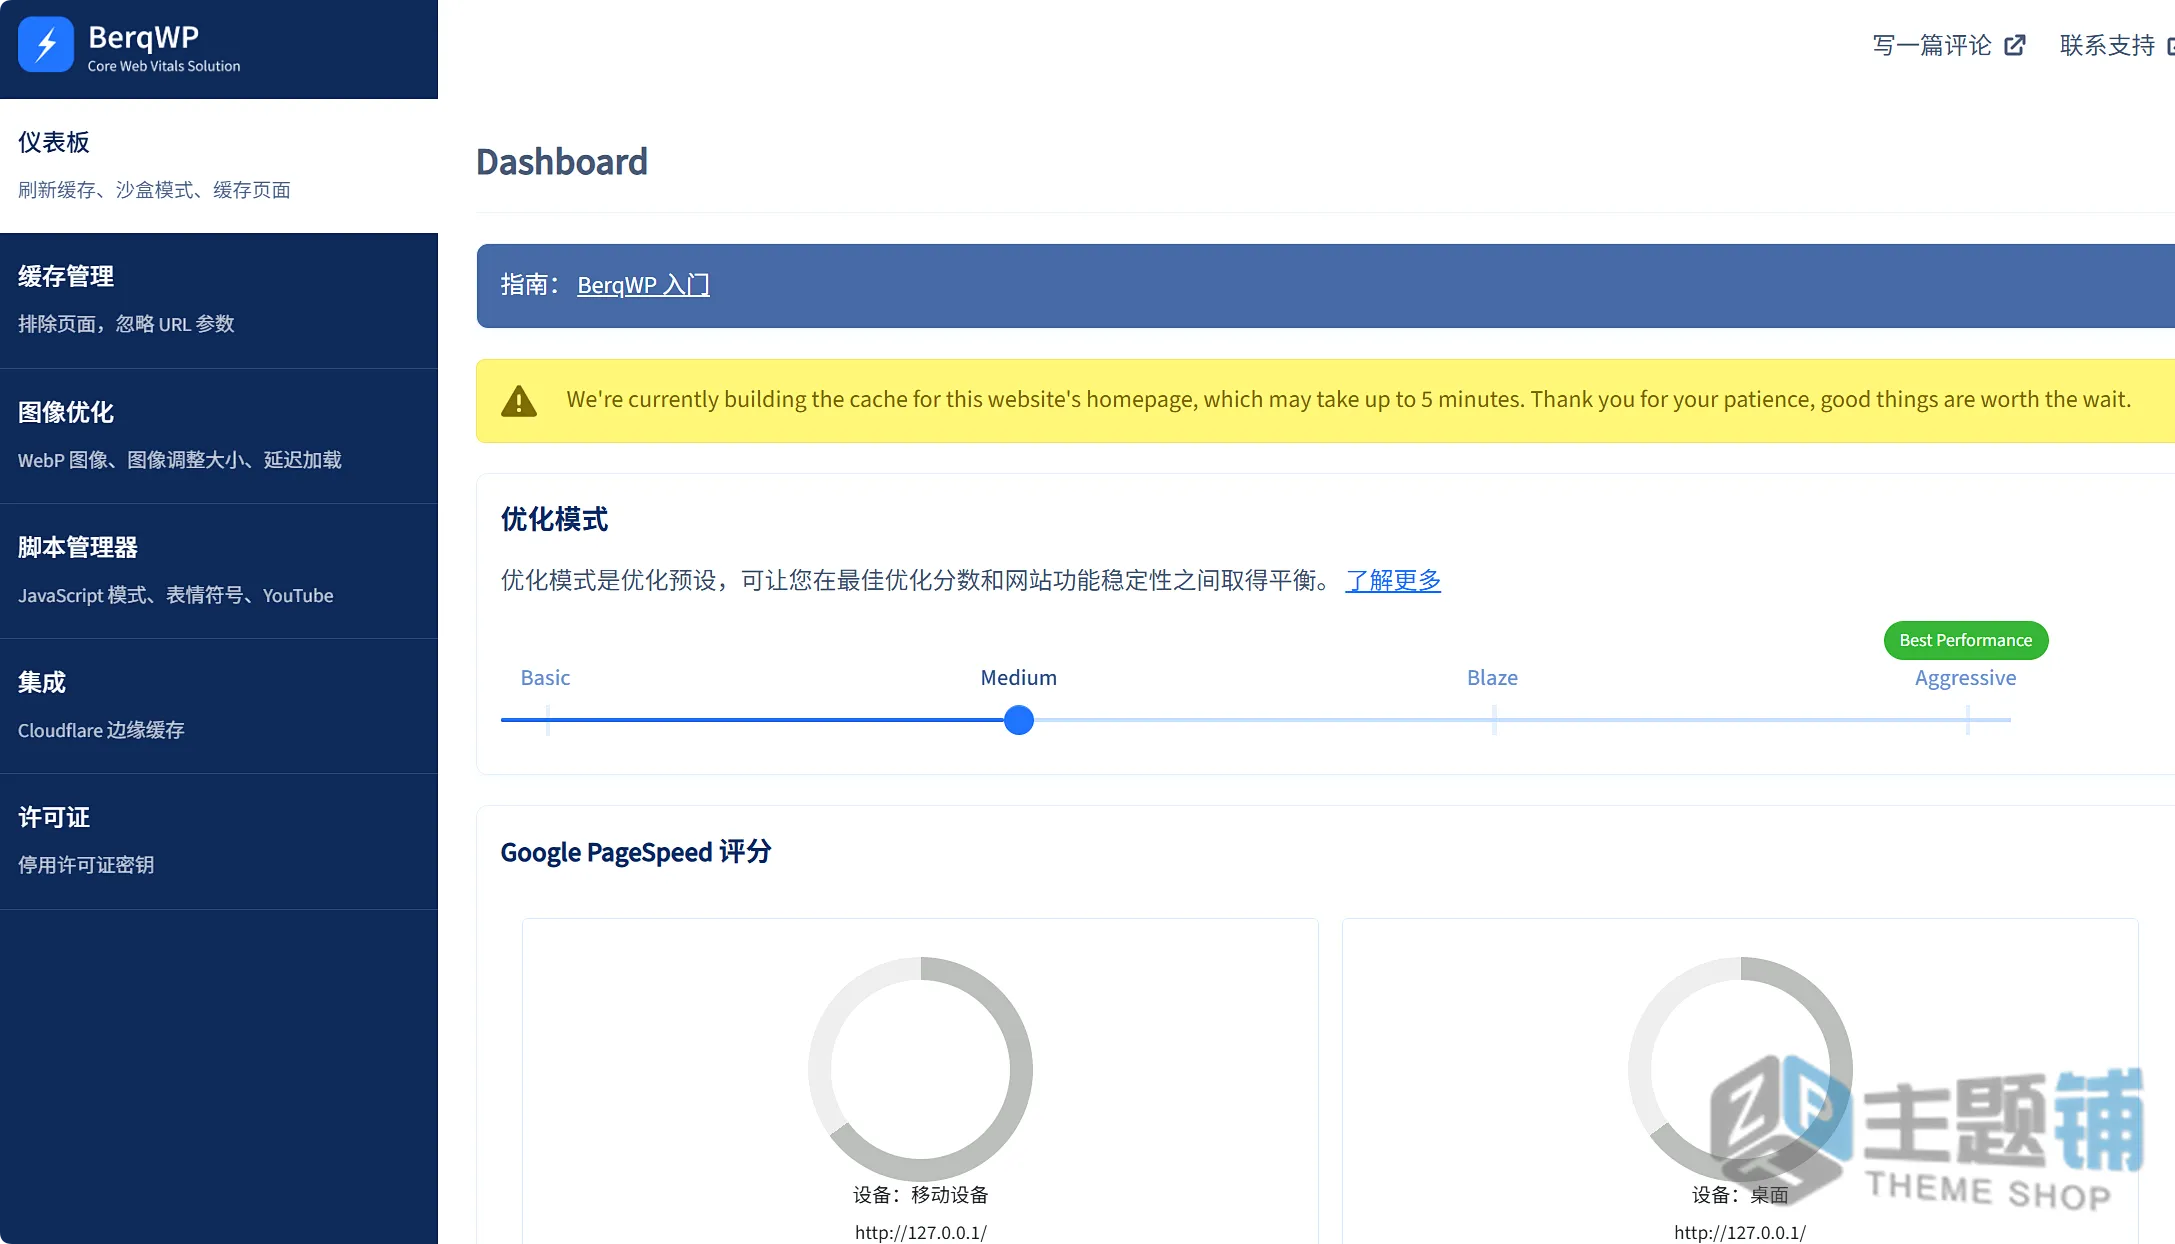The image size is (2175, 1244).
Task: Open the 许可证 license section
Action: click(219, 840)
